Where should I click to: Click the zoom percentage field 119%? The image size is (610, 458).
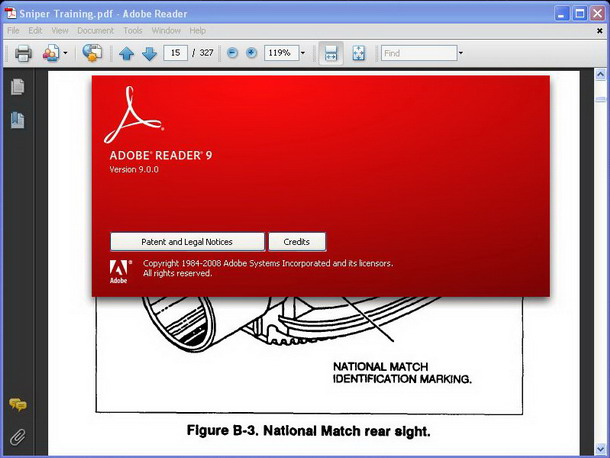[x=281, y=53]
